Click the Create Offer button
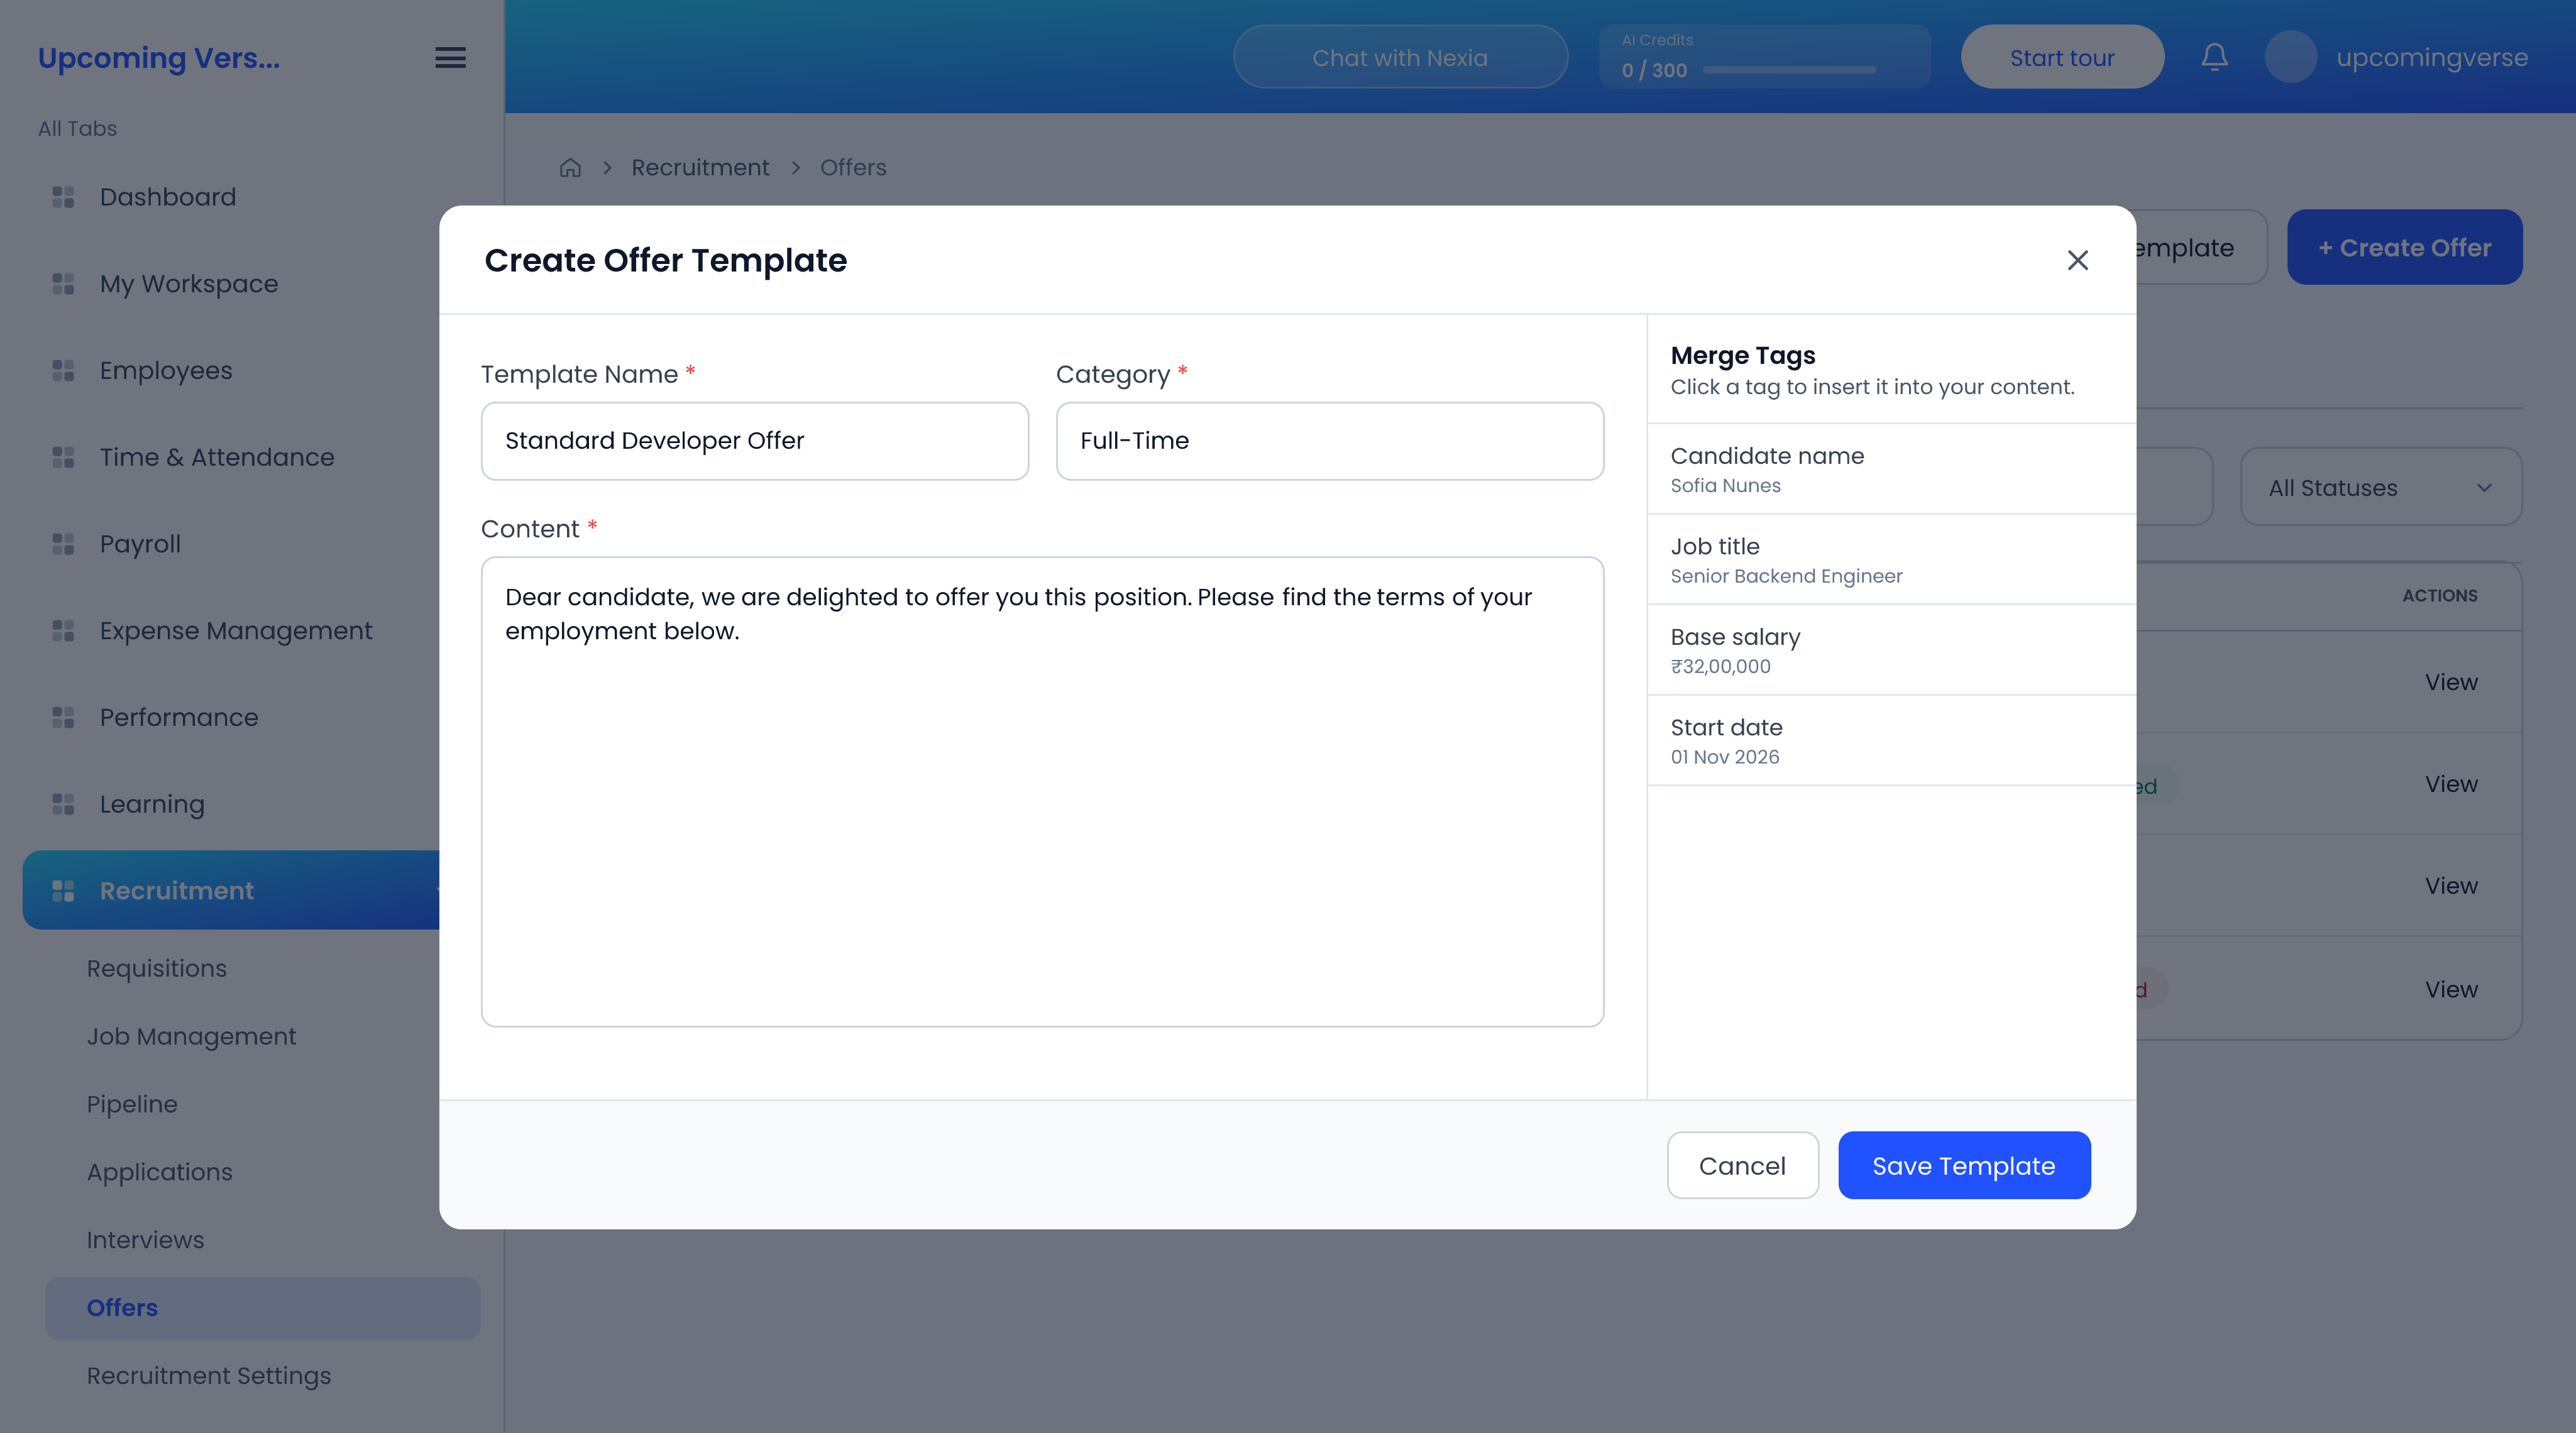2576x1433 pixels. pos(2404,247)
